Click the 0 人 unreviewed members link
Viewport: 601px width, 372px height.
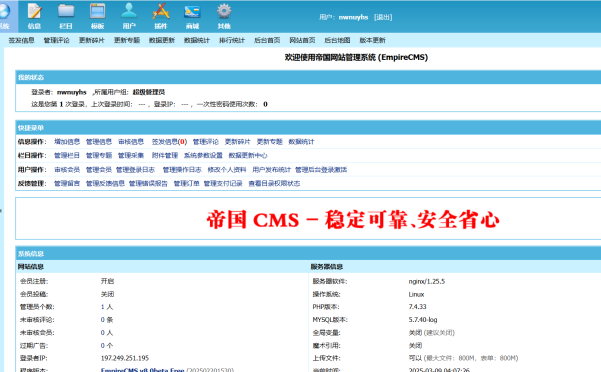(x=107, y=333)
